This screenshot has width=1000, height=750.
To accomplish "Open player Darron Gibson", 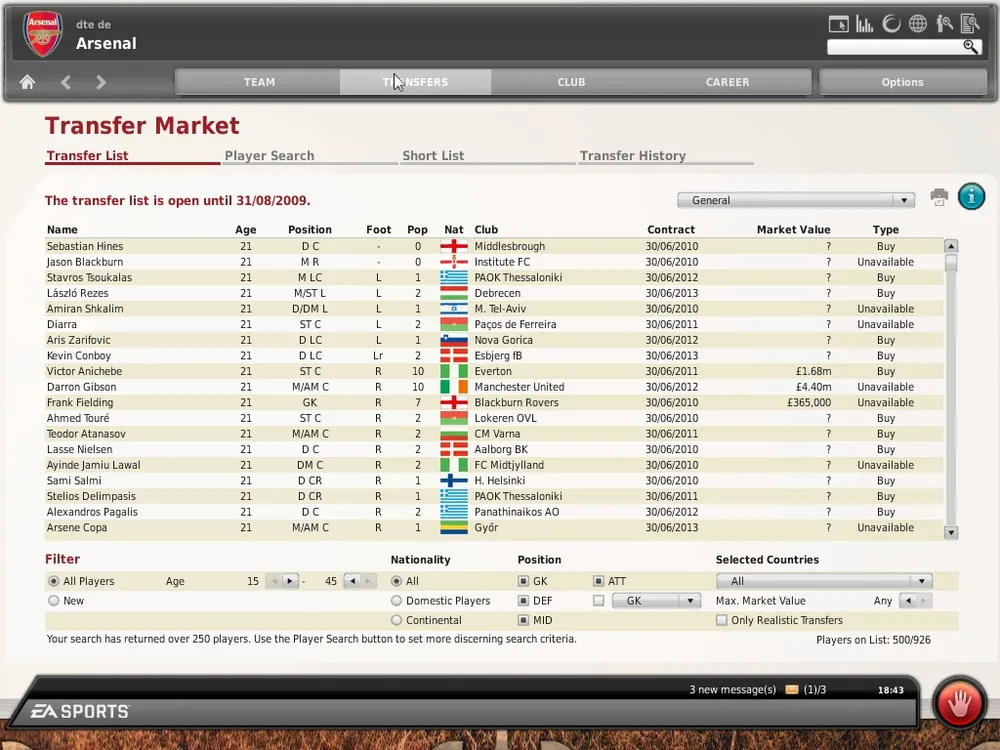I will pos(81,387).
